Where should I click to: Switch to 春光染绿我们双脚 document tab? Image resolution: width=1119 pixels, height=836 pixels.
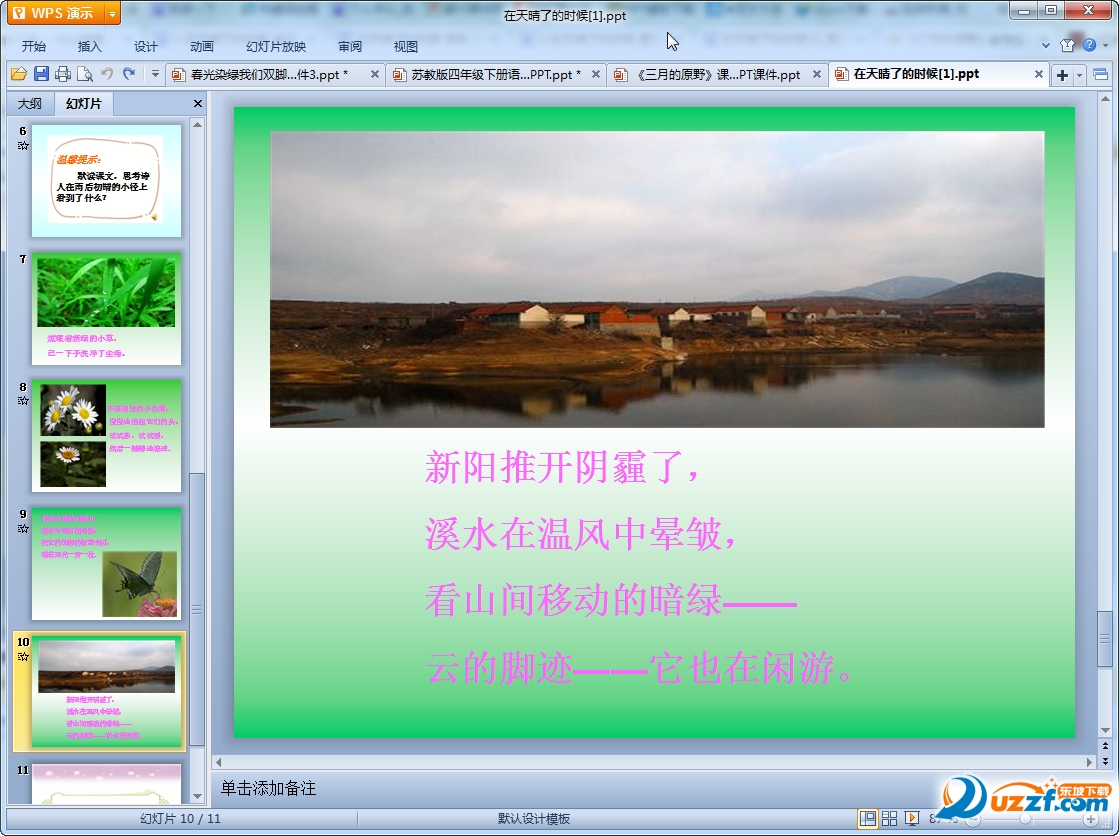point(268,74)
